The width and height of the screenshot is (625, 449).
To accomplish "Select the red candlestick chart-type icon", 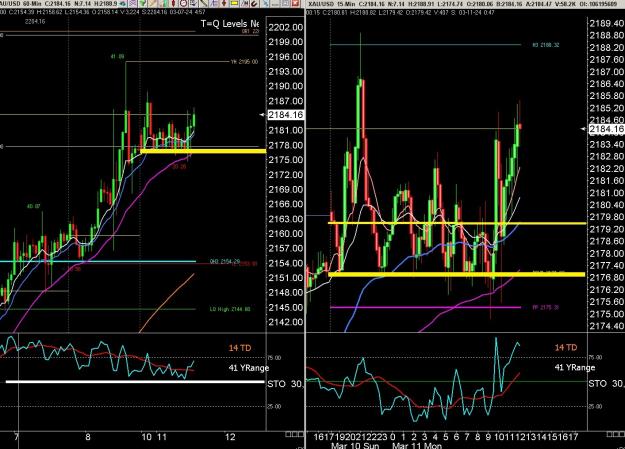I will pos(173,4).
